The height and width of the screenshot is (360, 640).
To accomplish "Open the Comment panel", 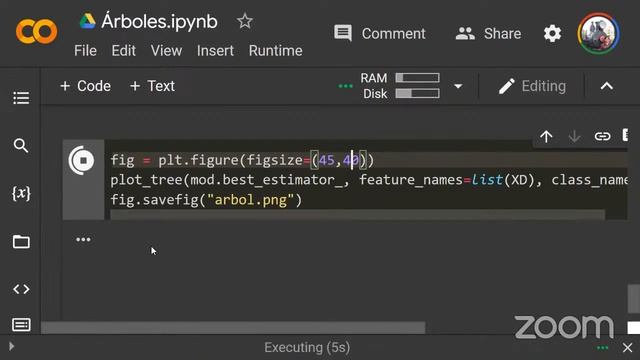I will (x=380, y=33).
